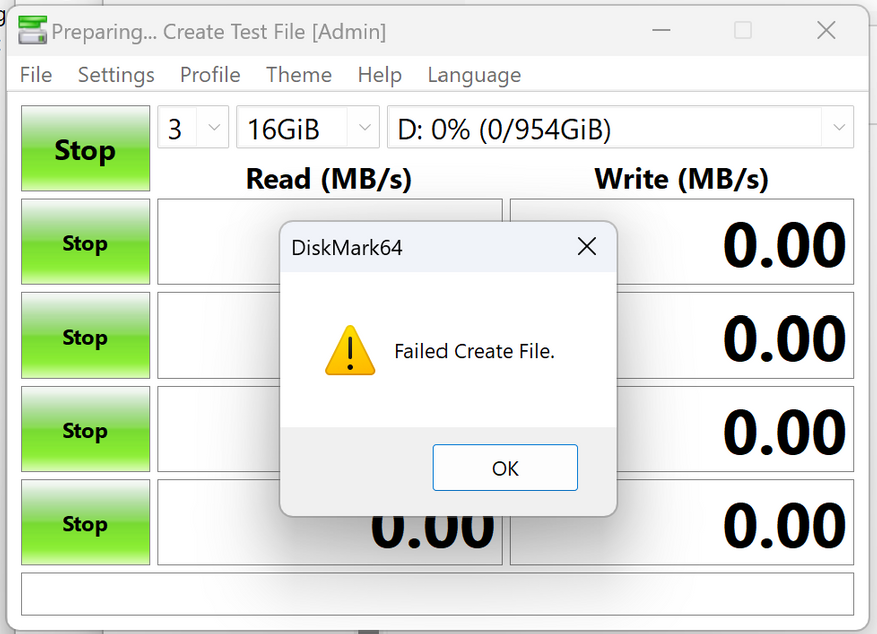
Task: Open the Help menu
Action: 379,75
